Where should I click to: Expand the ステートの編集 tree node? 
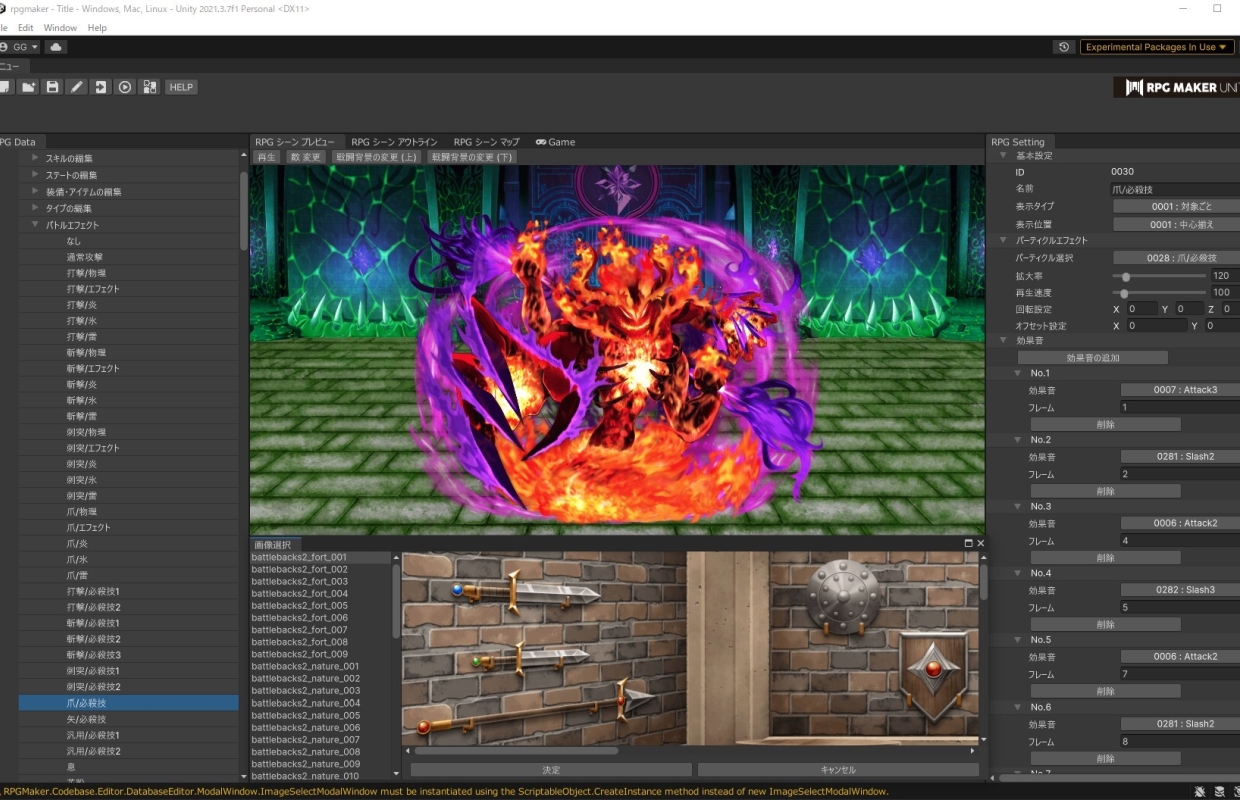pos(35,175)
